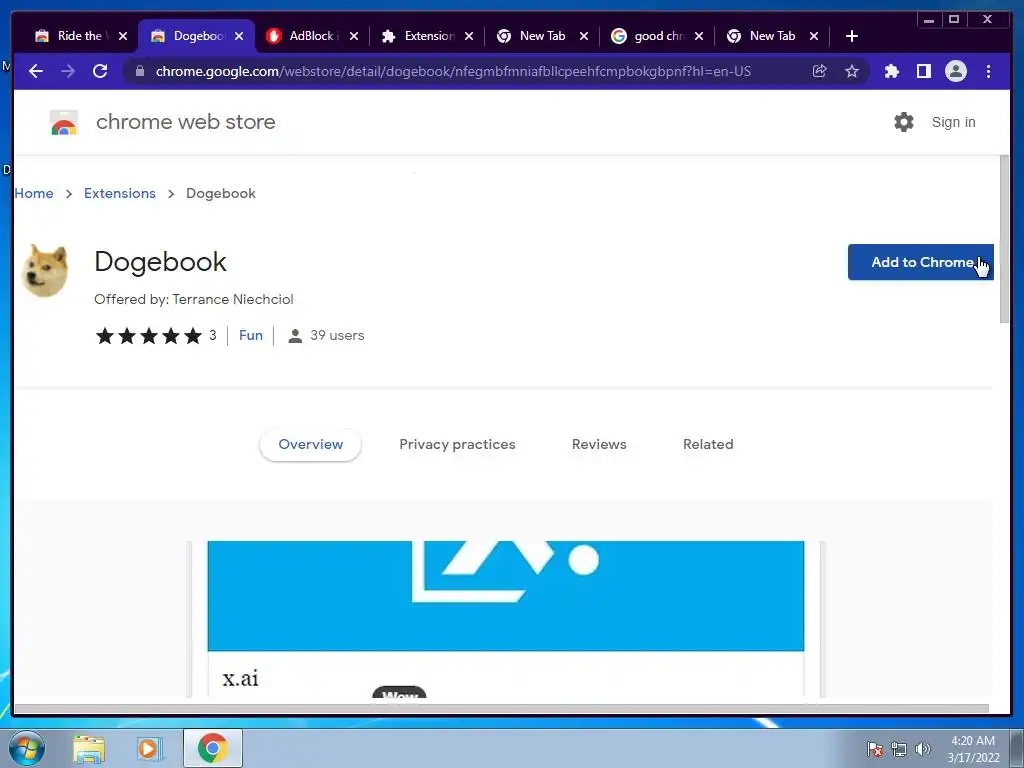Open File Explorer from taskbar
The image size is (1024, 768).
coord(89,748)
